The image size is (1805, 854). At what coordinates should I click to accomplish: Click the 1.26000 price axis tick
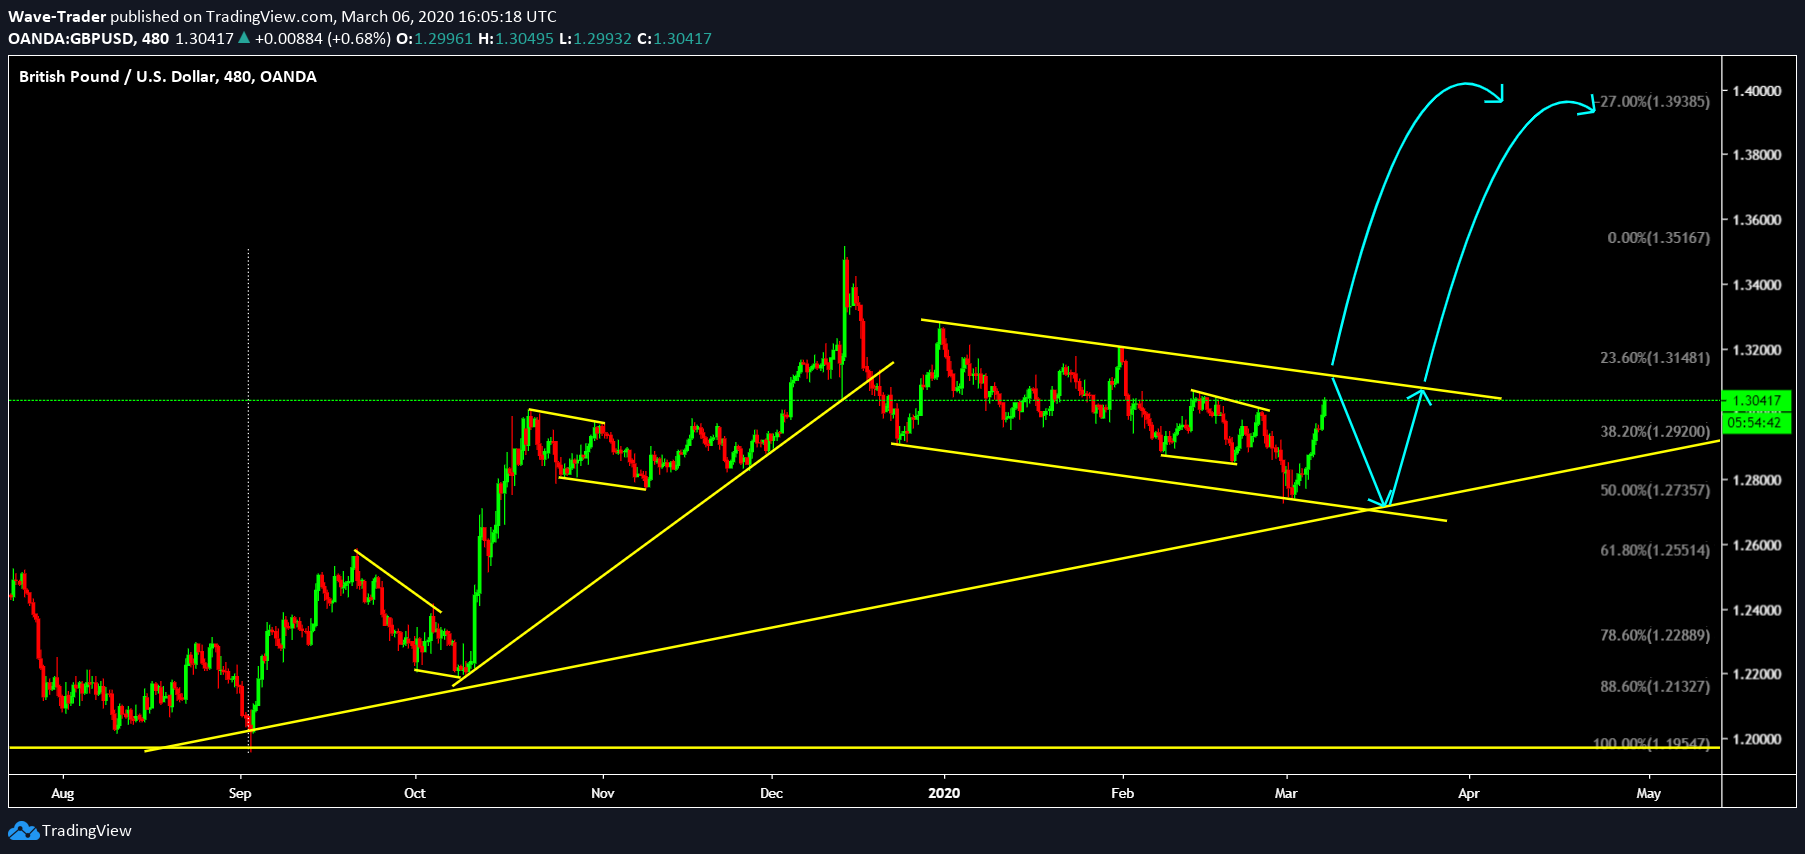pyautogui.click(x=1757, y=545)
